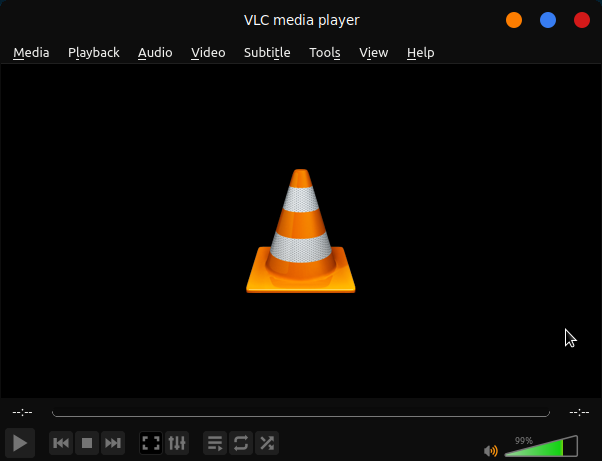Expand the Audio menu
The image size is (602, 461).
click(155, 53)
